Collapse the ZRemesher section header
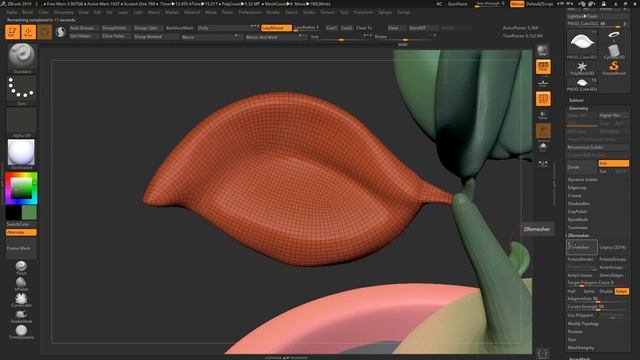The width and height of the screenshot is (640, 360). [x=578, y=236]
